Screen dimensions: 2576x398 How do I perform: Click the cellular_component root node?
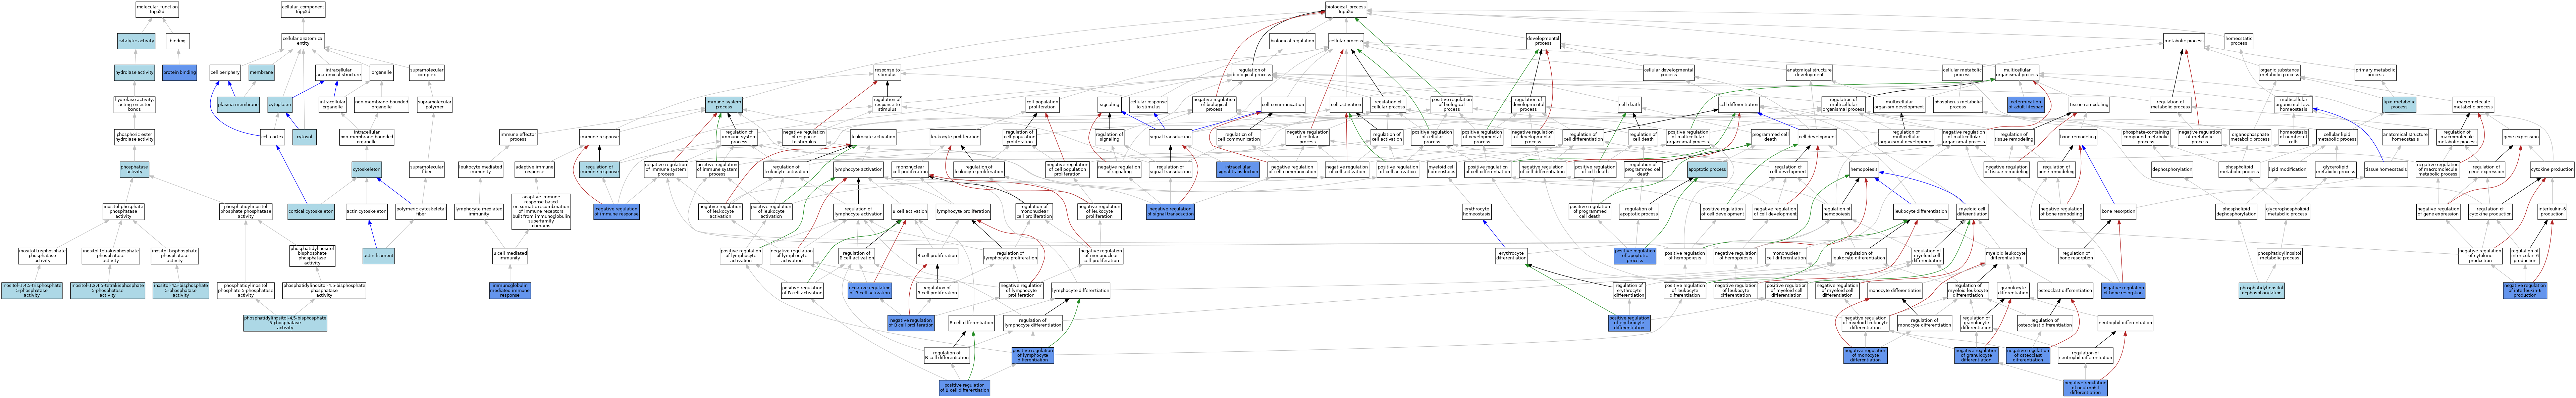point(303,10)
